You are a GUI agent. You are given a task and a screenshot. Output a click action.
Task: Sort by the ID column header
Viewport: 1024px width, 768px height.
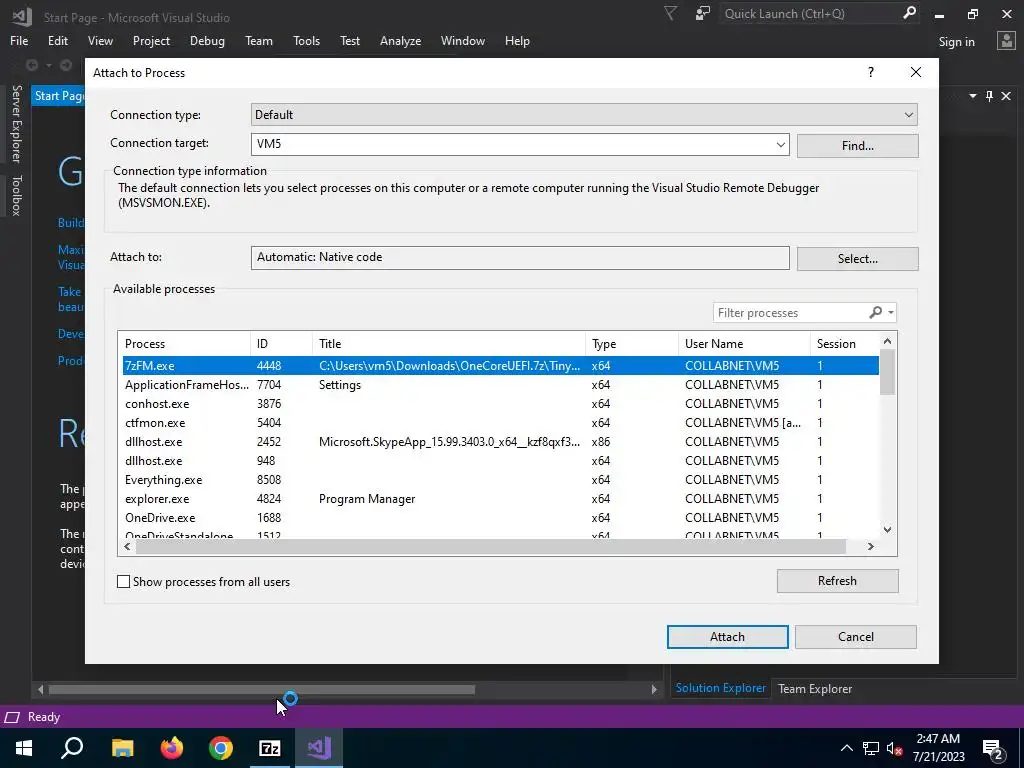[281, 344]
